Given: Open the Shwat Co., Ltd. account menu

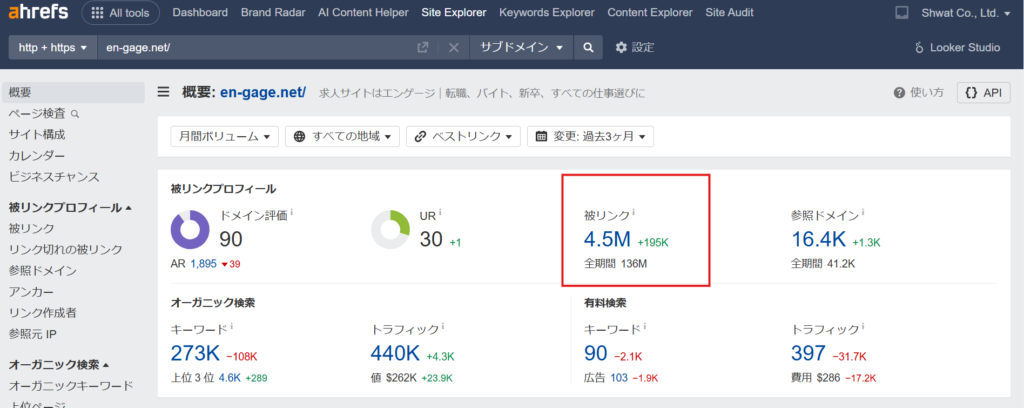Looking at the screenshot, I should pos(965,12).
